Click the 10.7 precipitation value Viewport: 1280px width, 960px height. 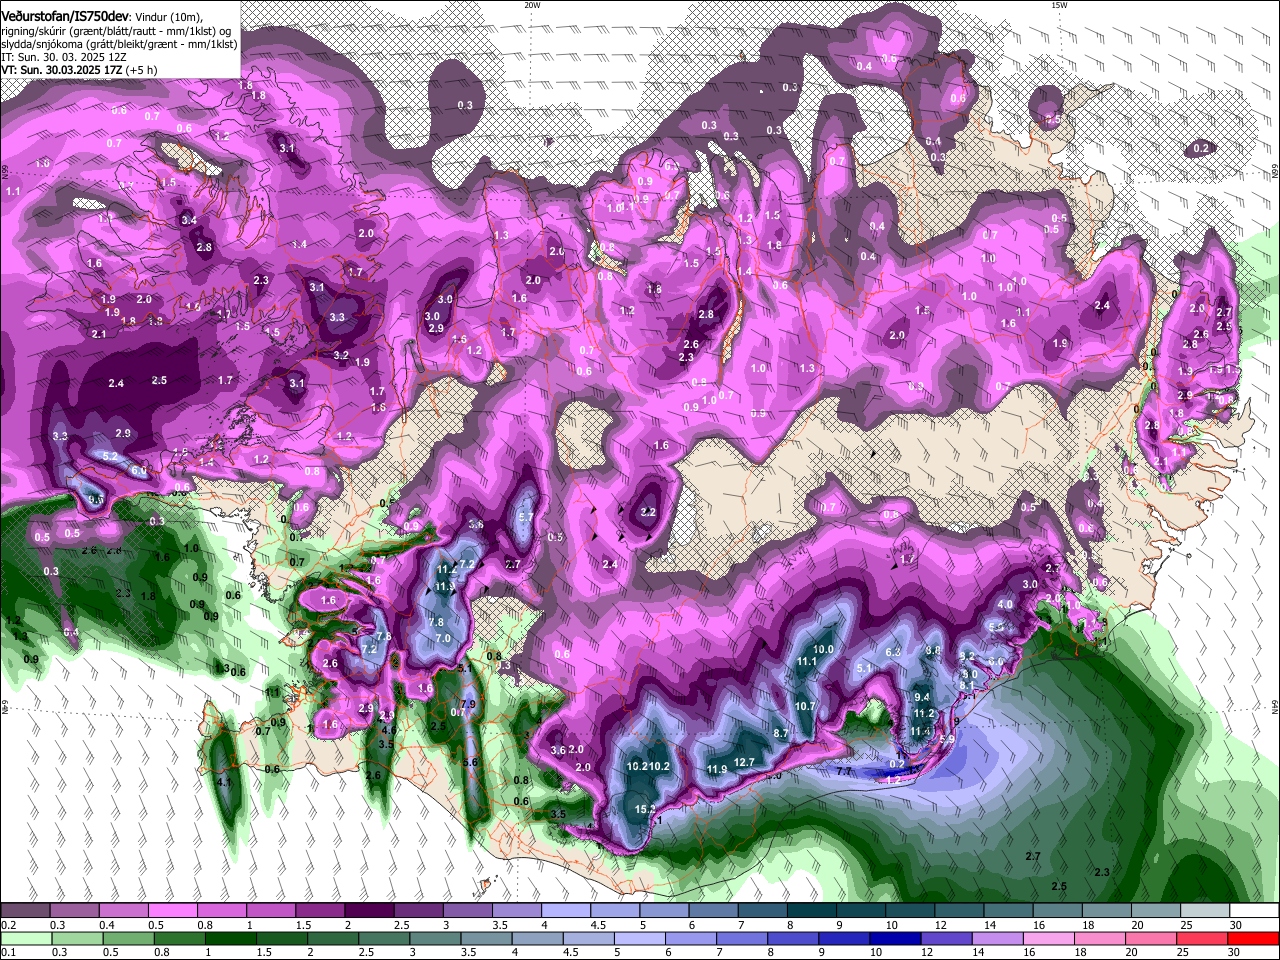[x=805, y=706]
